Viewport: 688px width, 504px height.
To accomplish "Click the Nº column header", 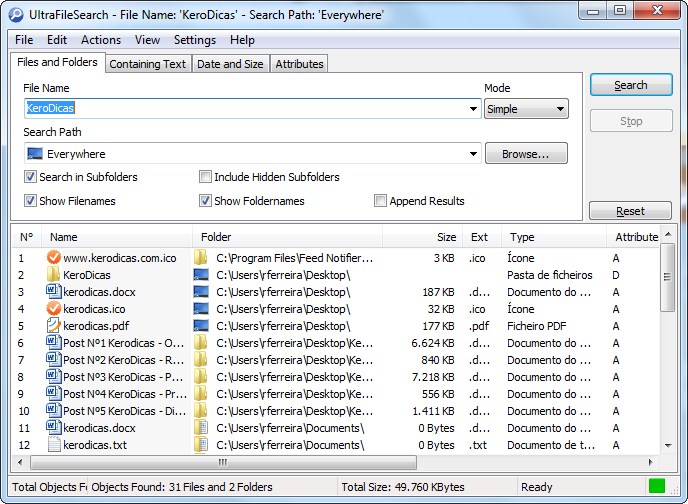I will click(x=26, y=237).
